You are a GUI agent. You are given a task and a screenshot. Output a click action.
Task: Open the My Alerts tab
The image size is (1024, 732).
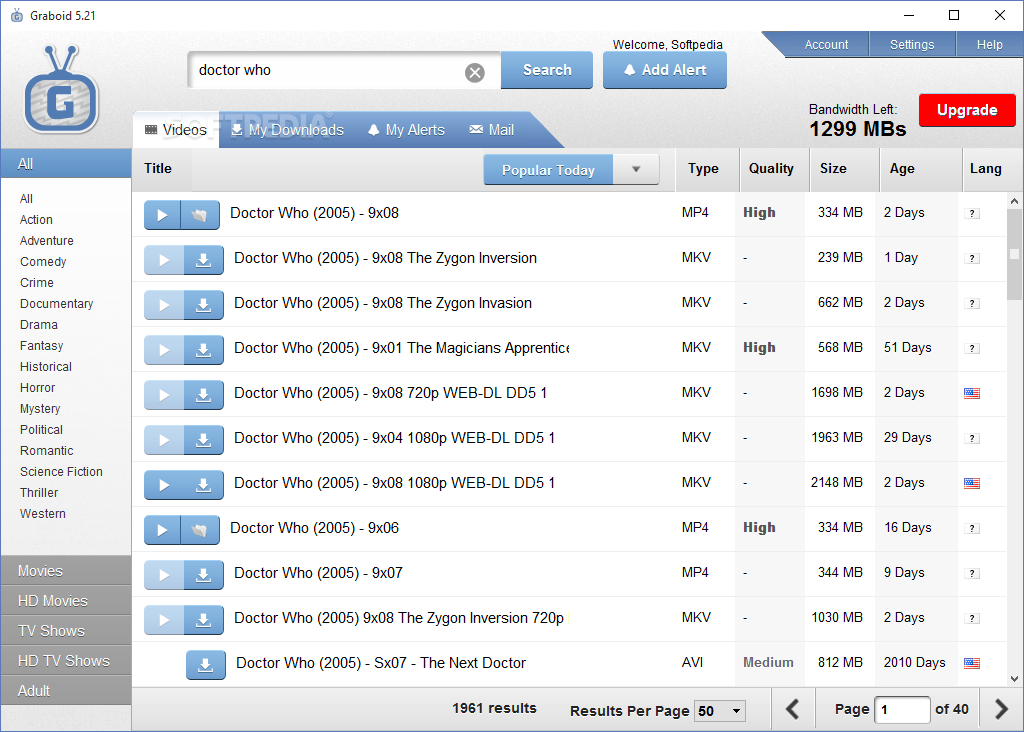point(406,130)
